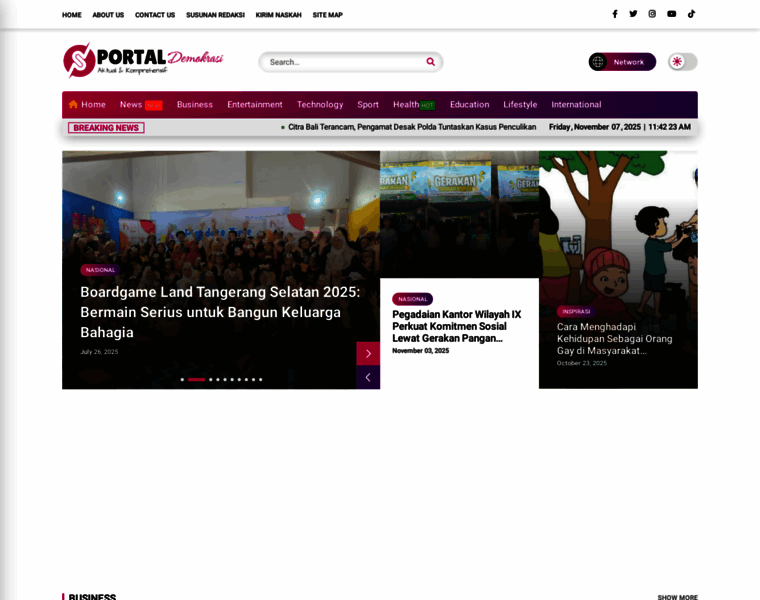Open Susunan Redaksi link in top bar
Image resolution: width=760 pixels, height=600 pixels.
pos(215,15)
